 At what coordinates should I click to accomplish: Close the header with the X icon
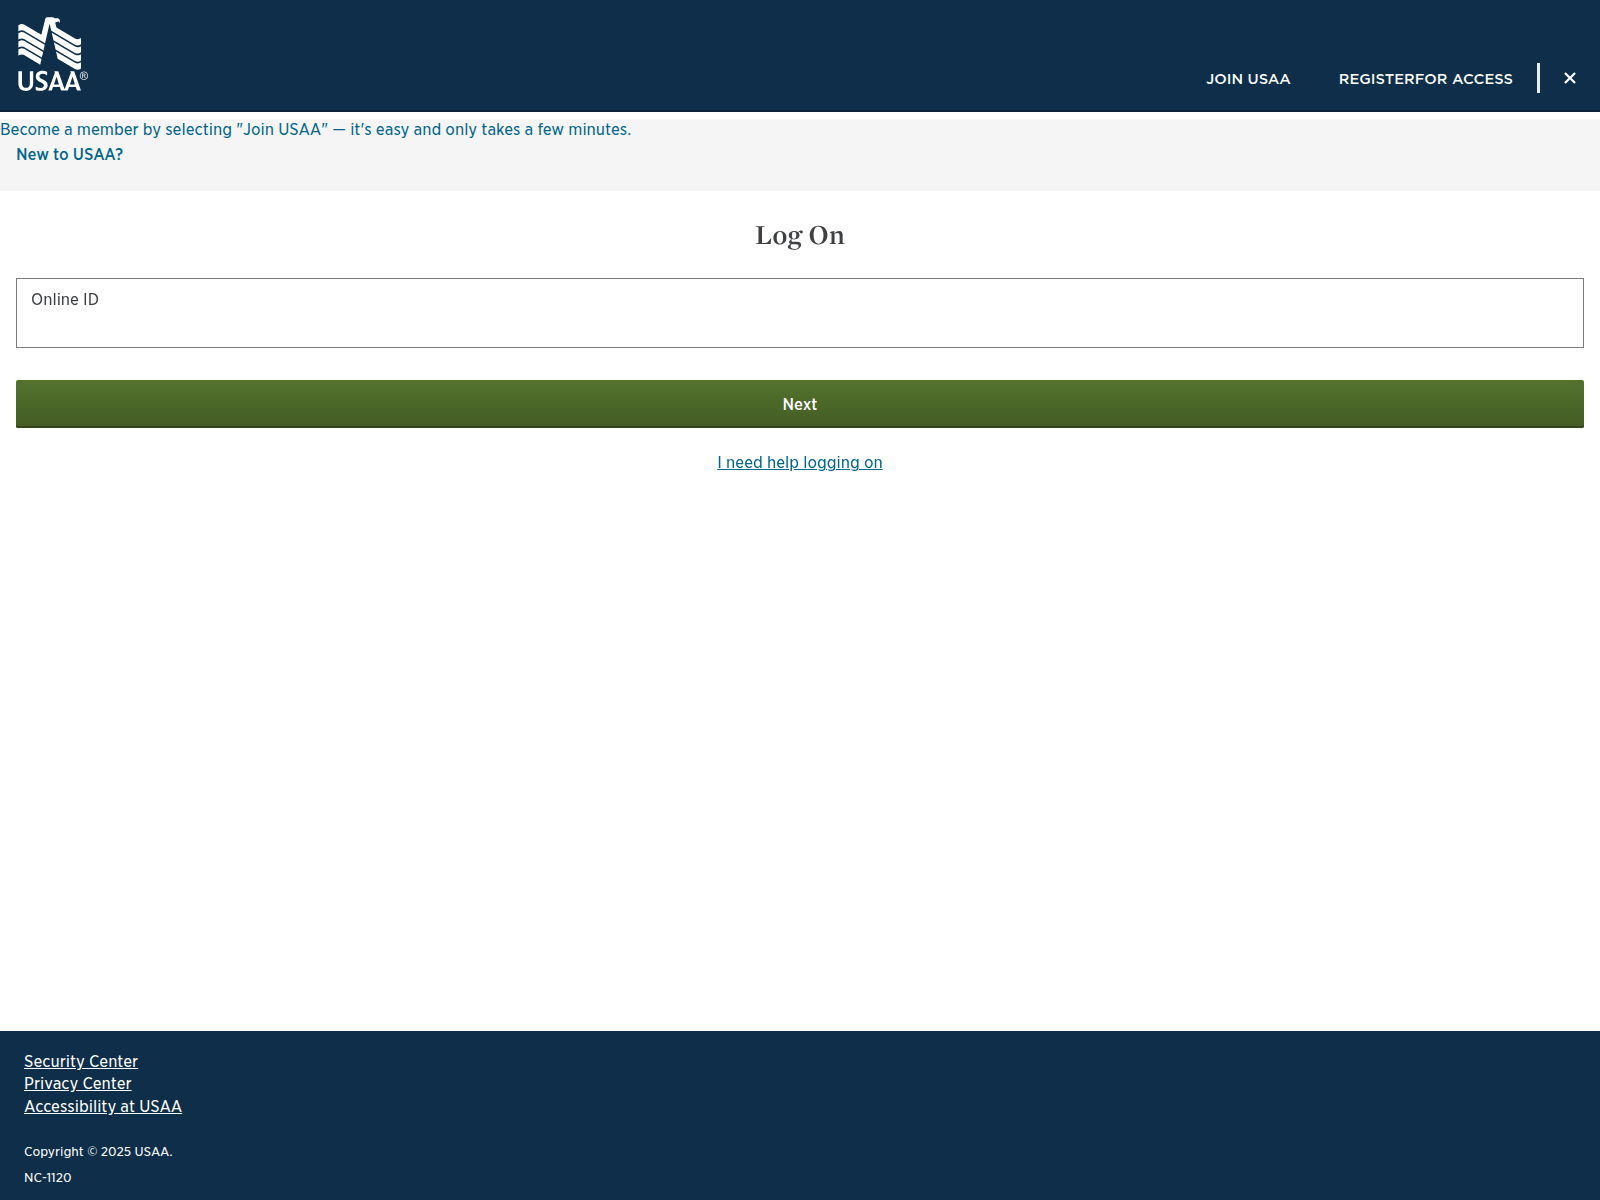click(x=1570, y=78)
